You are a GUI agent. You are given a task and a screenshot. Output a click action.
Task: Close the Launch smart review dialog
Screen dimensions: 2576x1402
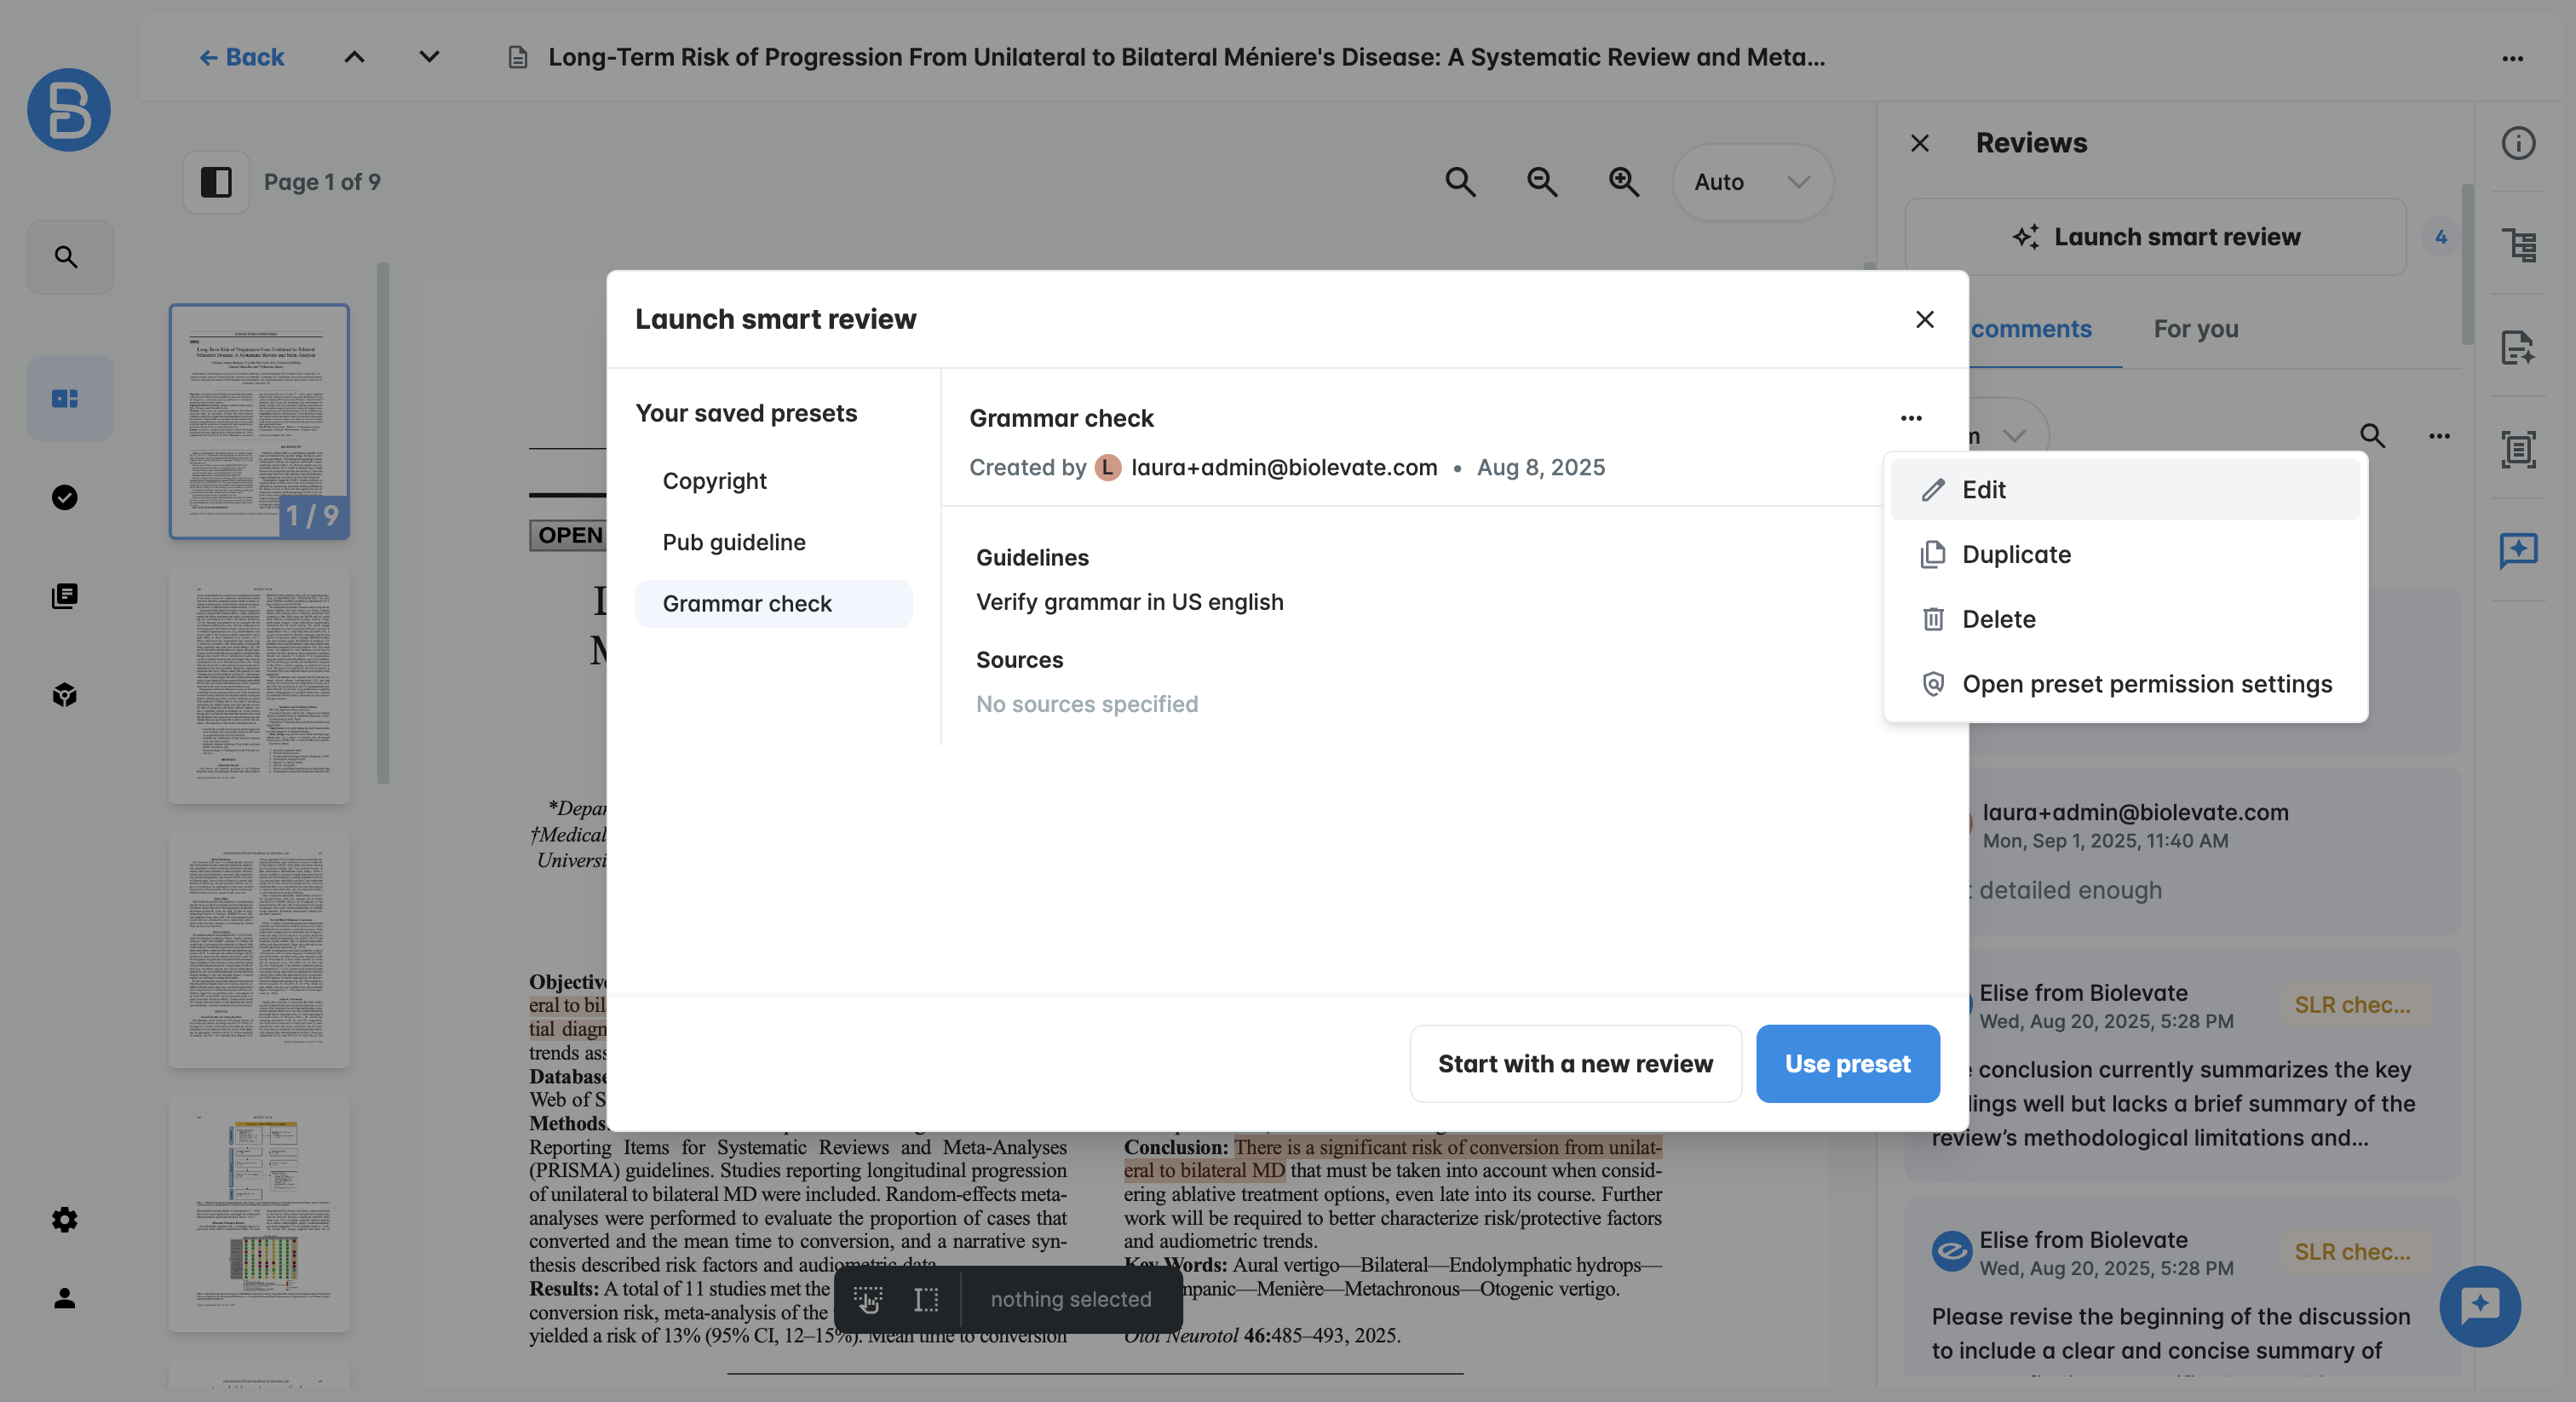1924,319
